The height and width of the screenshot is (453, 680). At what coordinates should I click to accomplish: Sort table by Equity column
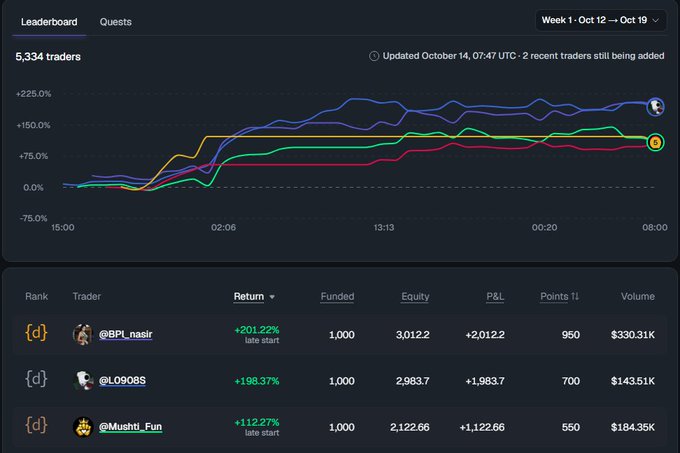(415, 297)
